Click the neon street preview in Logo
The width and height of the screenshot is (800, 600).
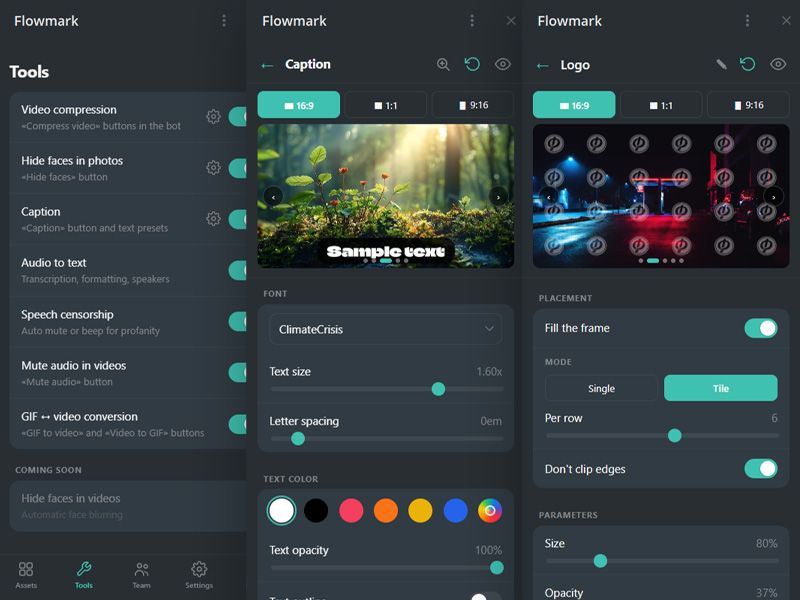click(x=661, y=196)
